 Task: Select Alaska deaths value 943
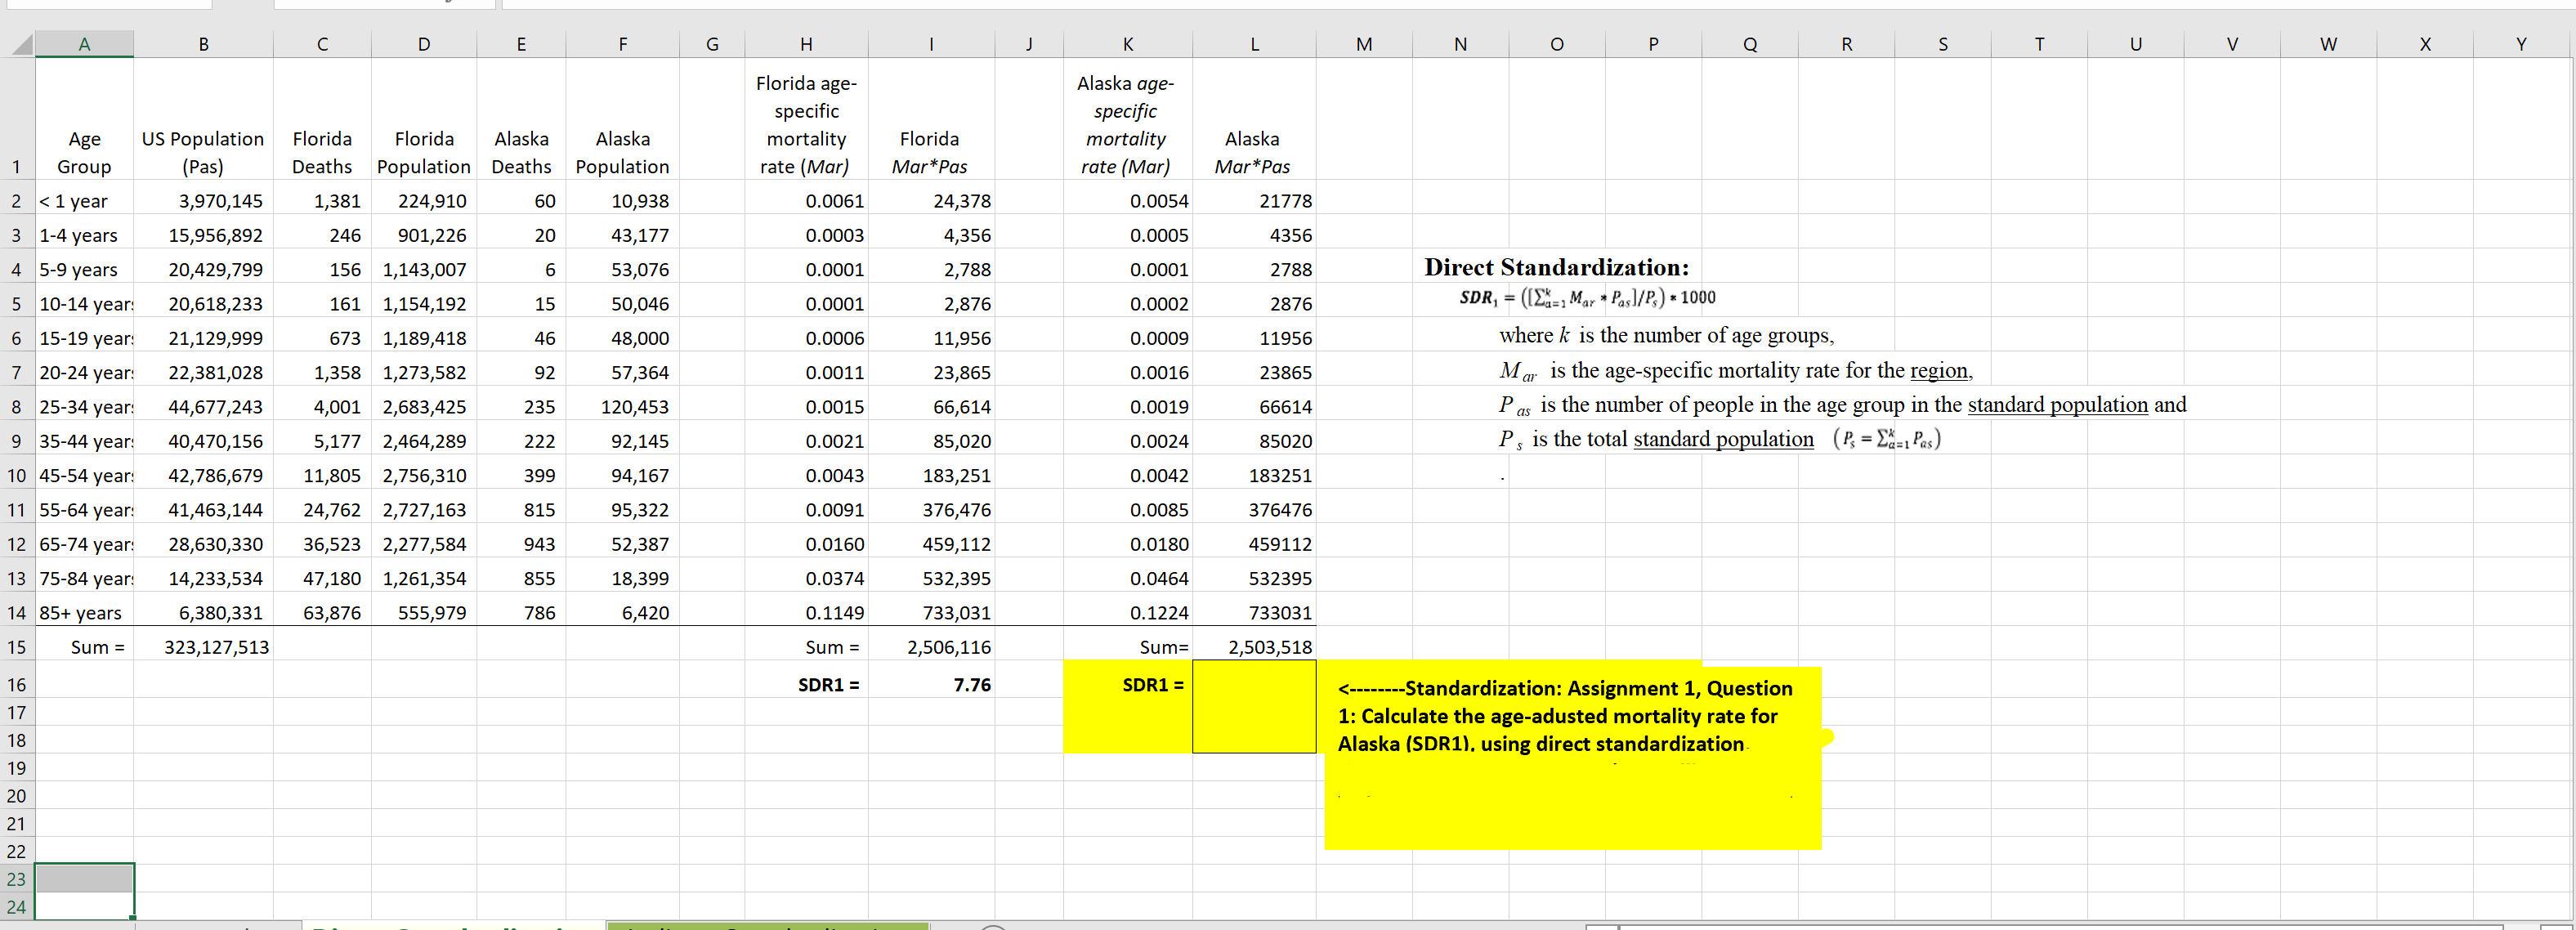(521, 544)
